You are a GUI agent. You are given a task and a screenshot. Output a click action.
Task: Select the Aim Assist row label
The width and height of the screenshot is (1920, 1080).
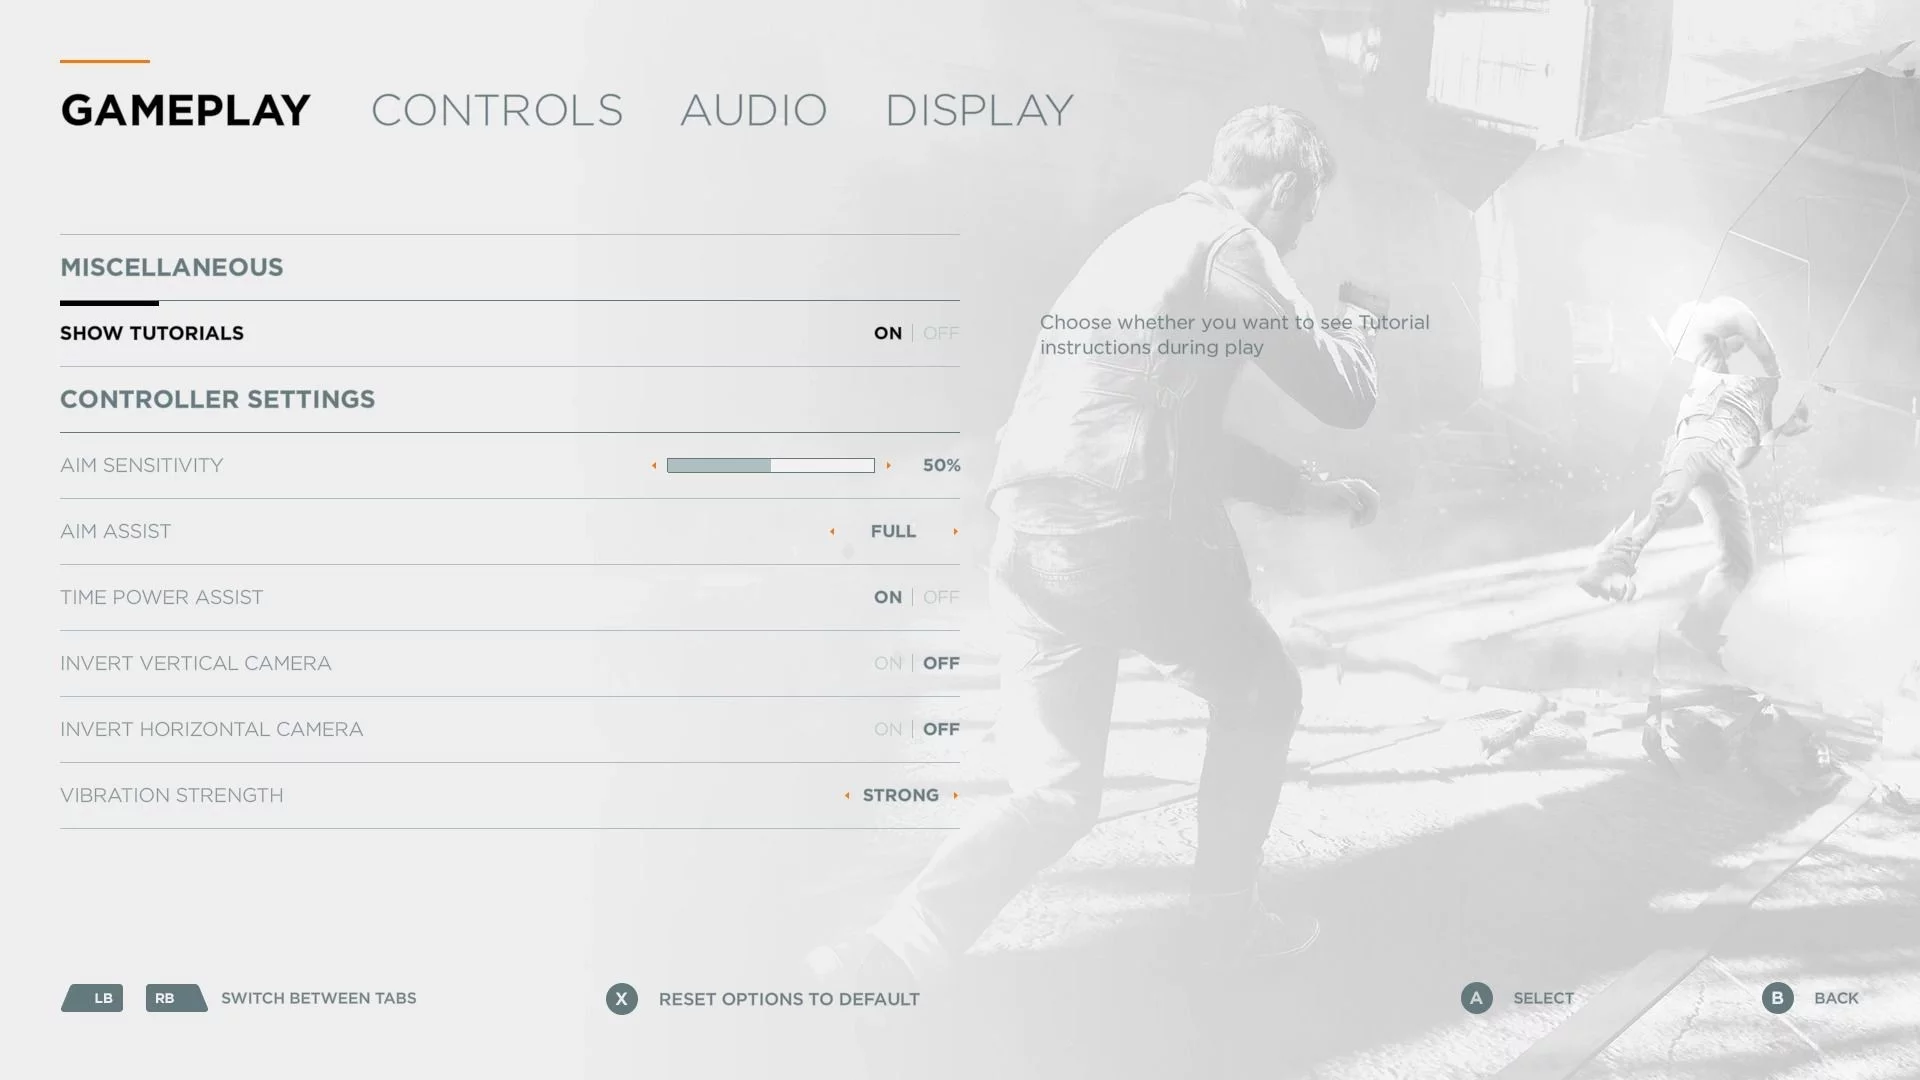click(x=116, y=531)
